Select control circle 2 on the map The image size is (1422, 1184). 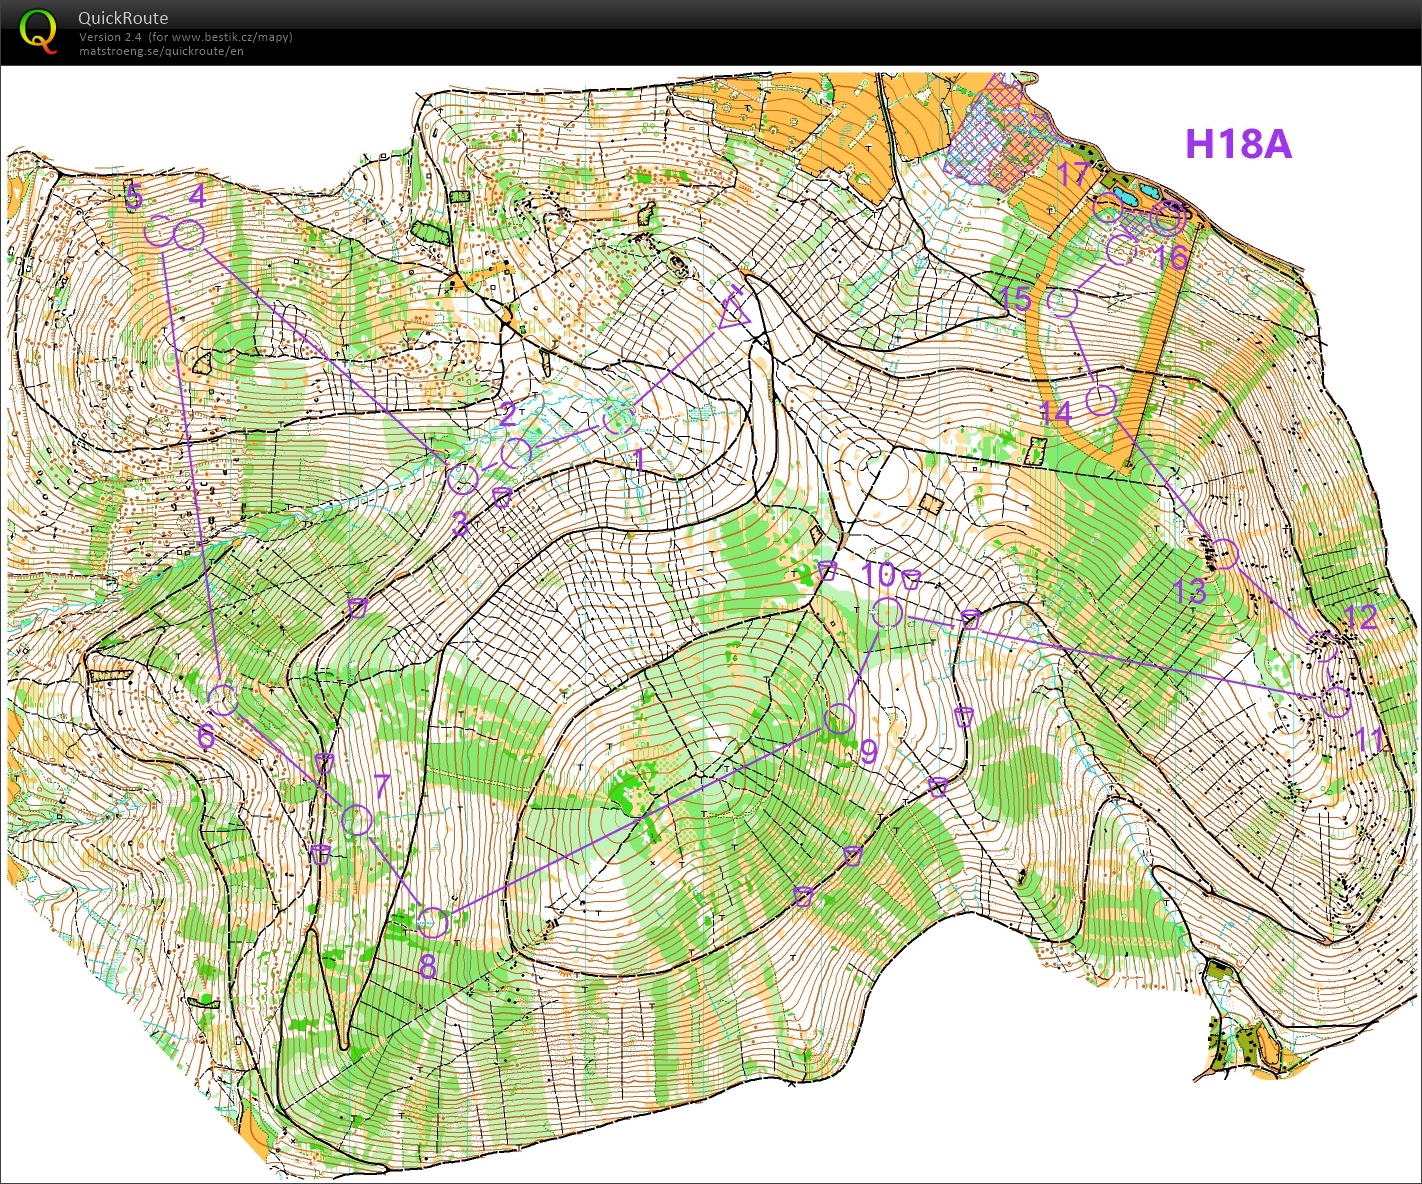(x=515, y=453)
